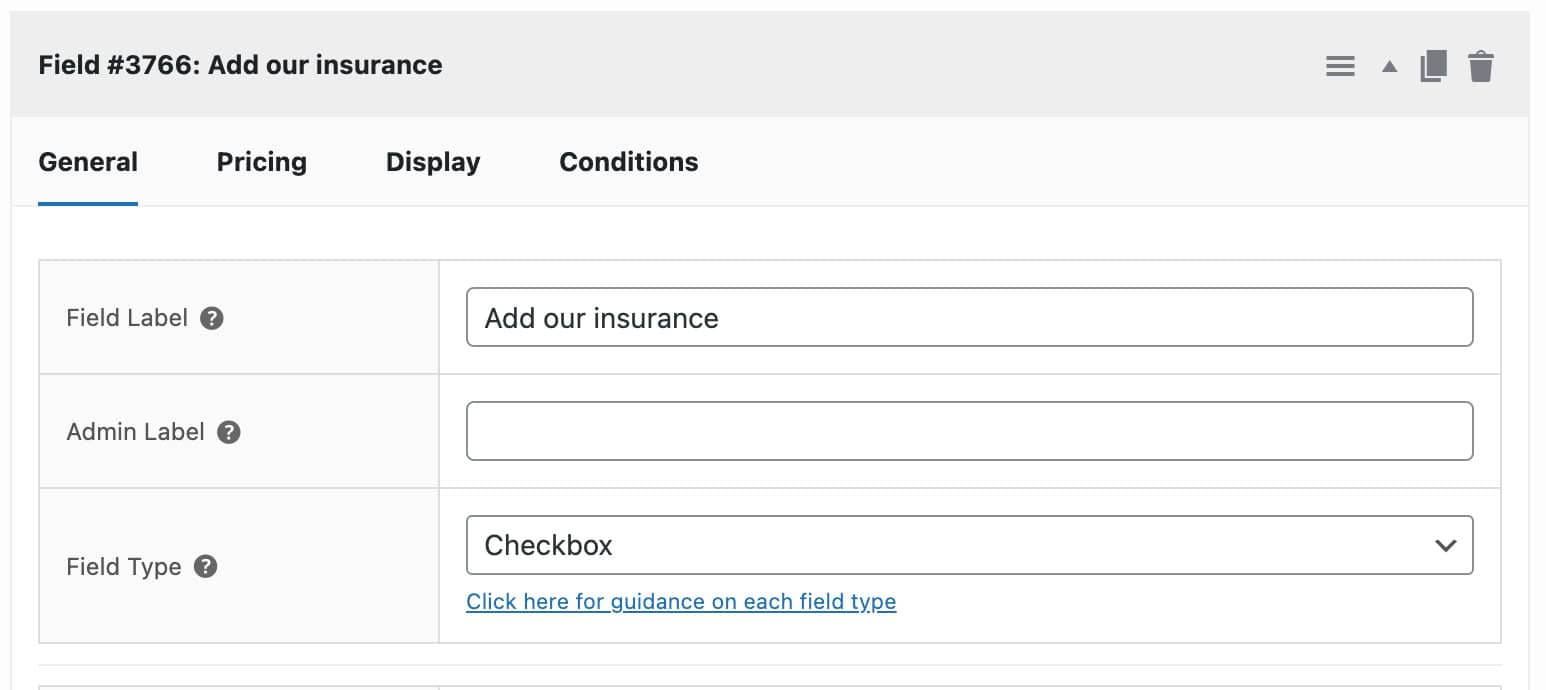The height and width of the screenshot is (690, 1546).
Task: Select the General tab
Action: 88,161
